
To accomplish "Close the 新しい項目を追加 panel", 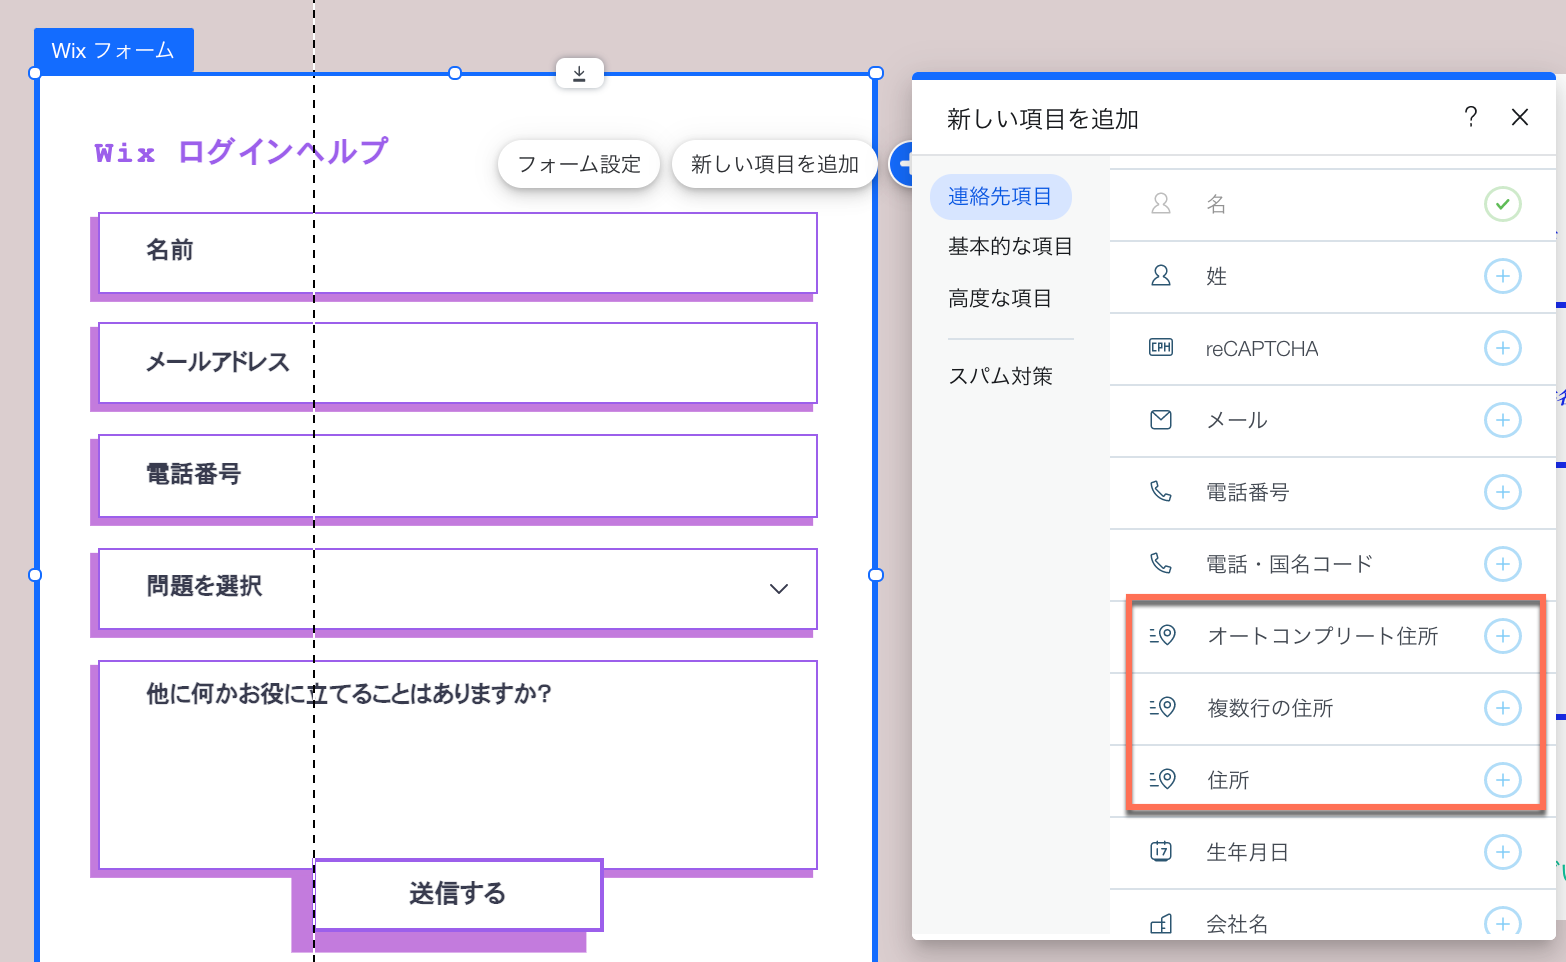I will pos(1520,117).
